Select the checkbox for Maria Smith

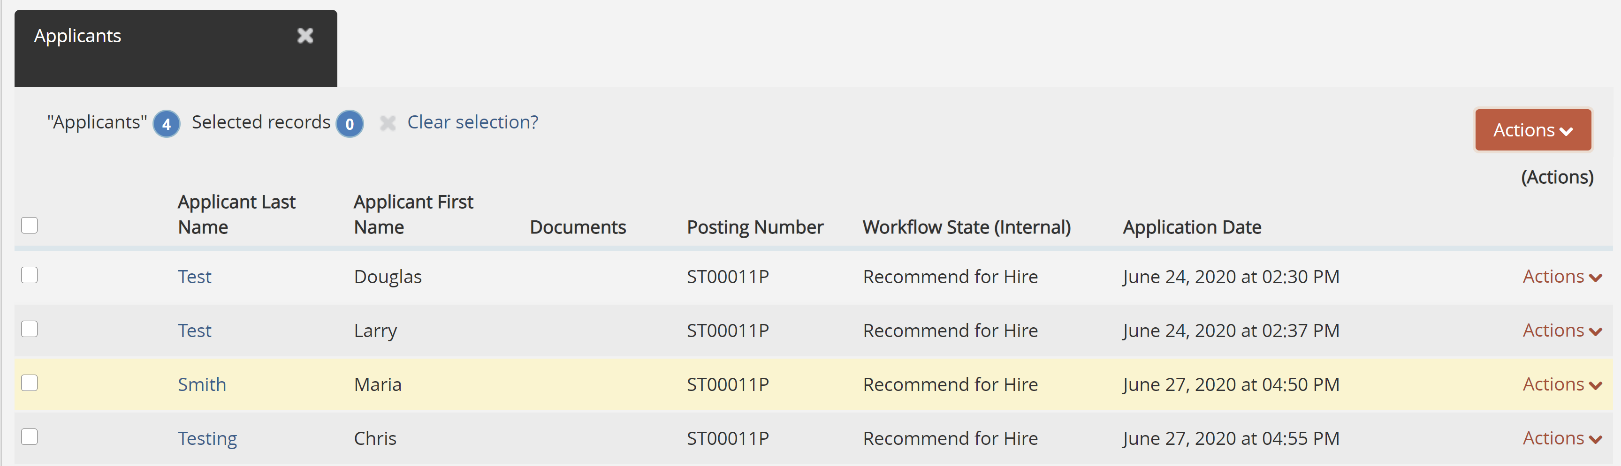click(x=30, y=383)
